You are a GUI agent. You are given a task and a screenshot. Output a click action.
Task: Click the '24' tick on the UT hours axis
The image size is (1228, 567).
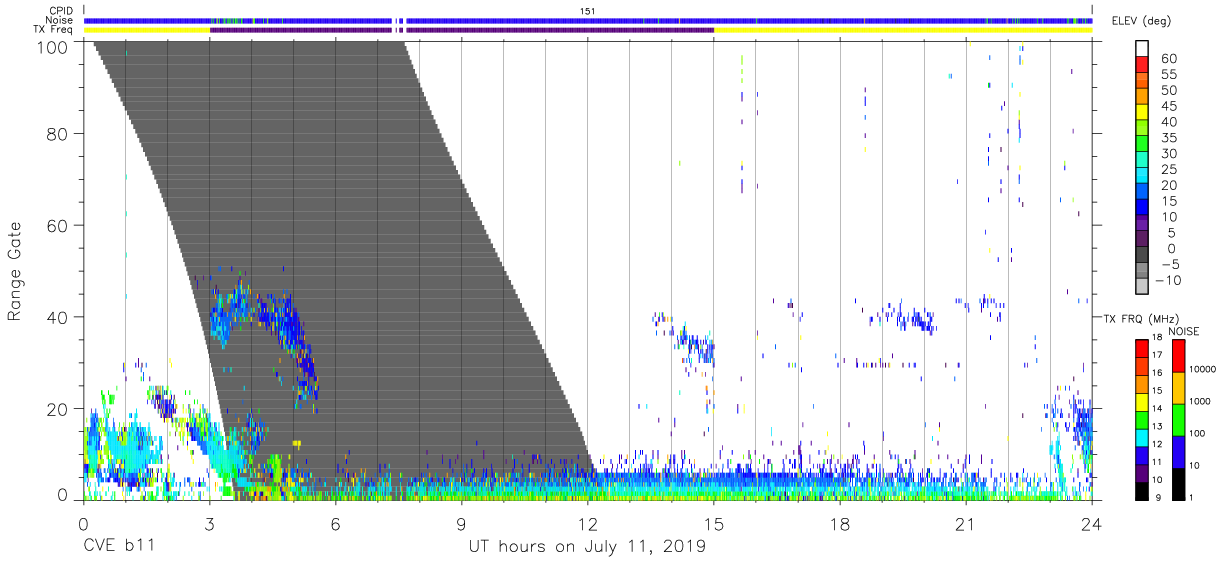click(x=1091, y=524)
